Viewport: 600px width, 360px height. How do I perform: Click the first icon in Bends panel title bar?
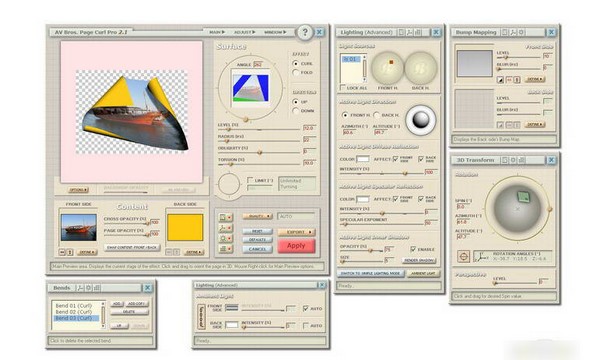(x=80, y=288)
